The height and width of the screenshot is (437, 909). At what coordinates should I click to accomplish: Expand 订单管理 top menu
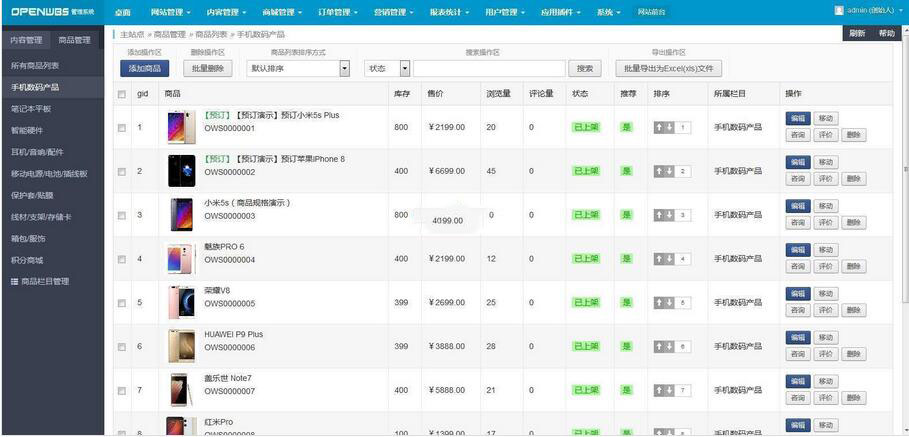tap(338, 12)
